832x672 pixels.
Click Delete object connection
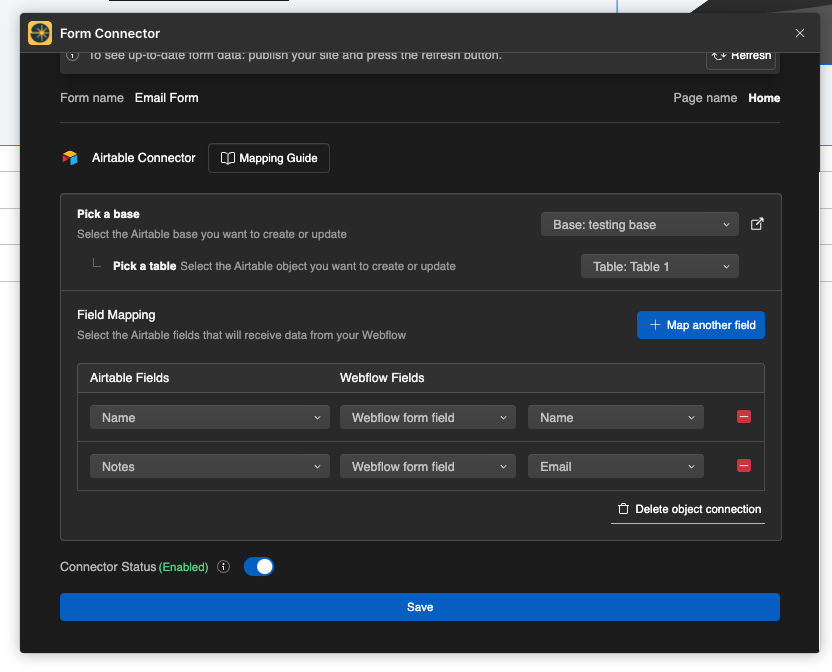(688, 510)
